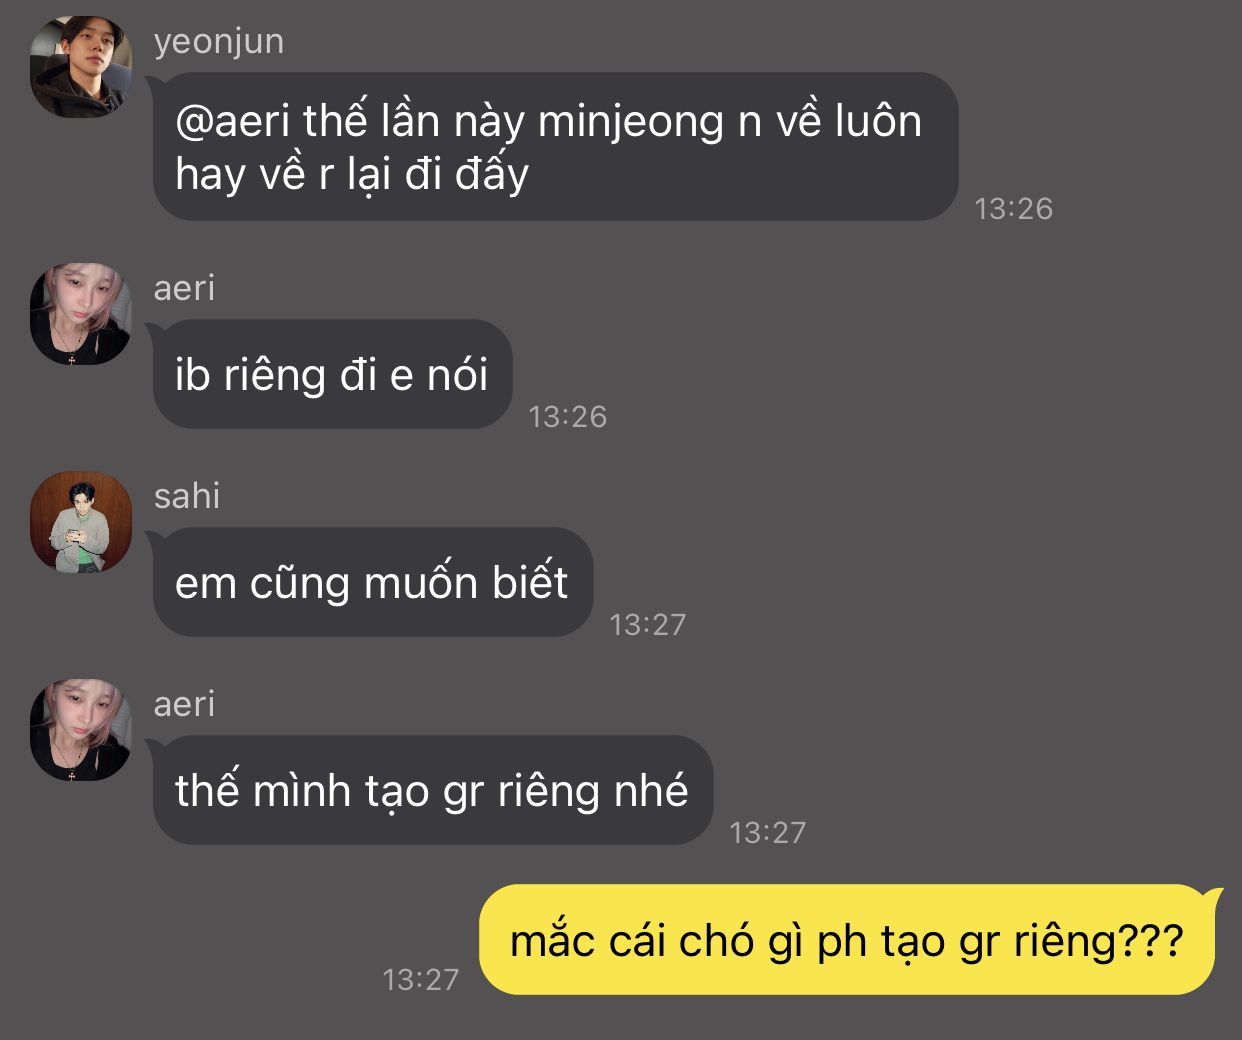Select yeonjun's message about minjeong returning
The image size is (1242, 1040).
555,146
